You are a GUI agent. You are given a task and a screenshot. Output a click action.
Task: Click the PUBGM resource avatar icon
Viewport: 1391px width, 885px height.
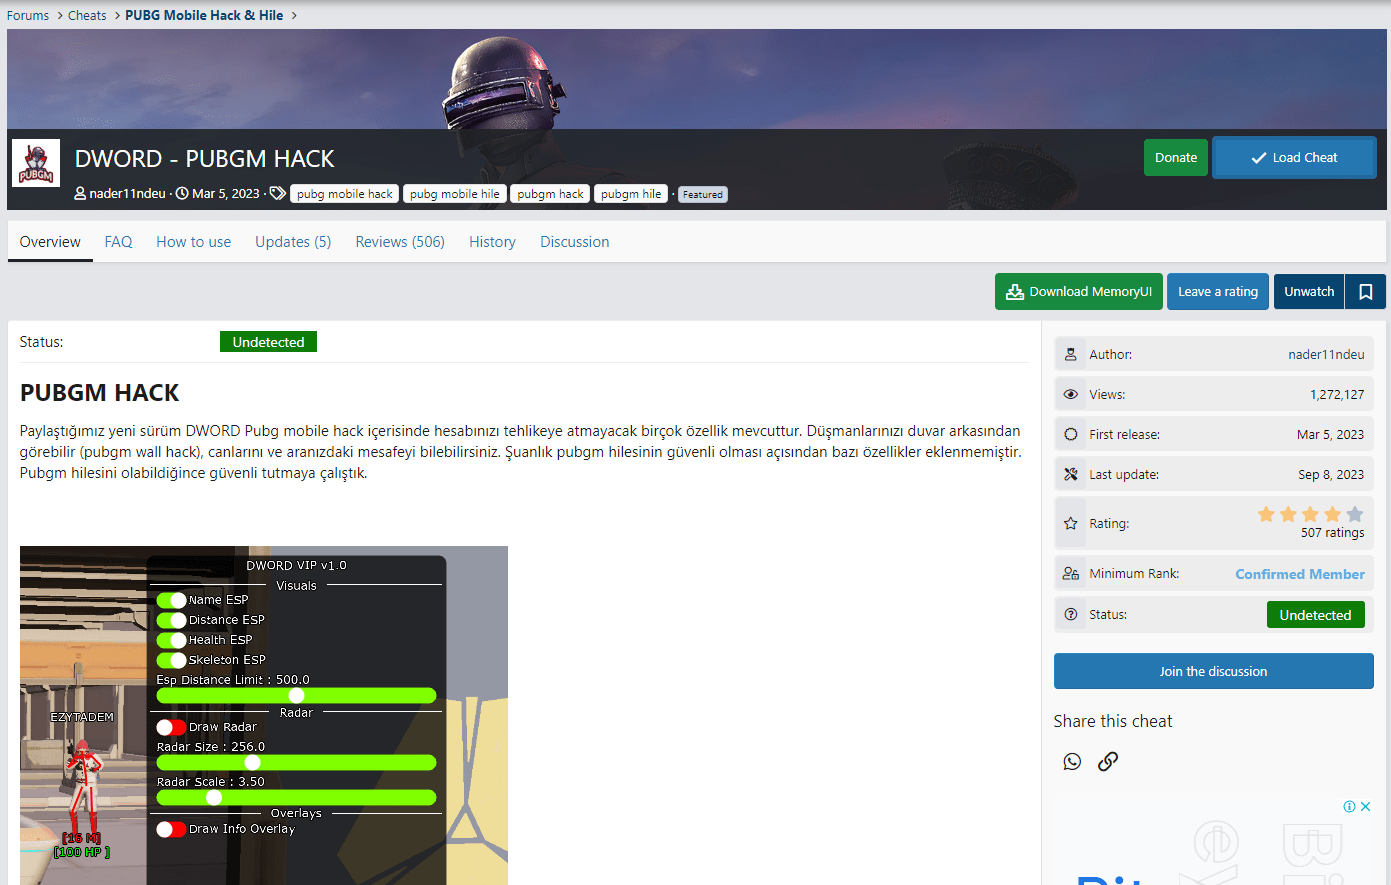point(36,163)
